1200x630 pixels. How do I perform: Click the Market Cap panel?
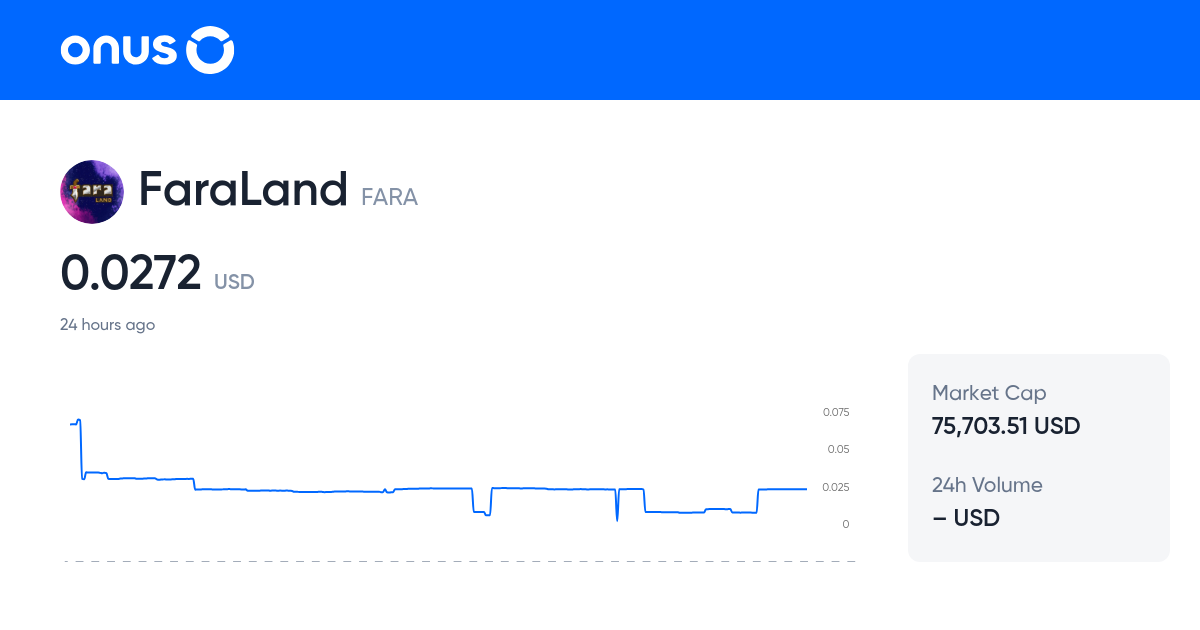(x=1038, y=410)
